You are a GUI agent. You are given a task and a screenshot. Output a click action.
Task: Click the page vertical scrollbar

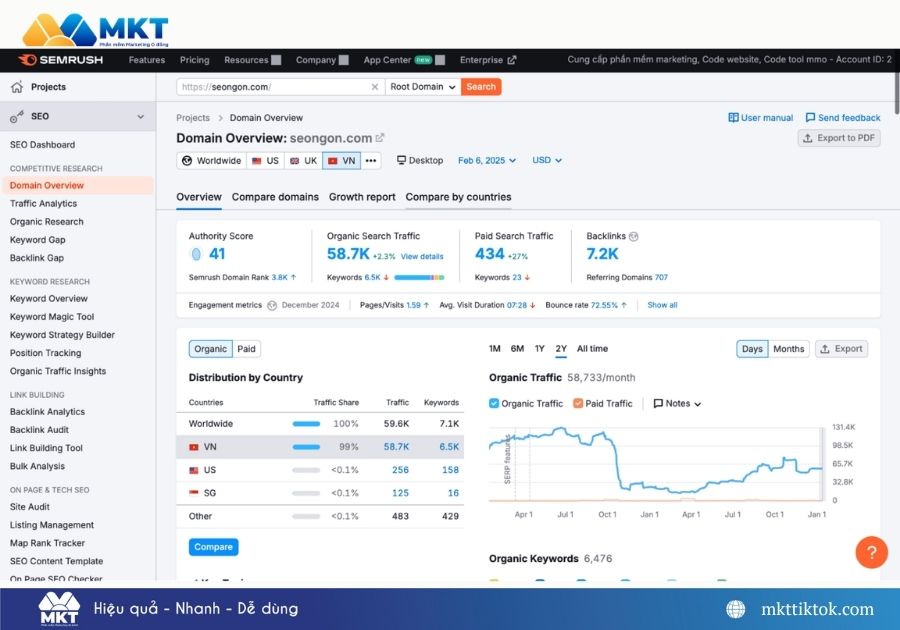coord(896,92)
